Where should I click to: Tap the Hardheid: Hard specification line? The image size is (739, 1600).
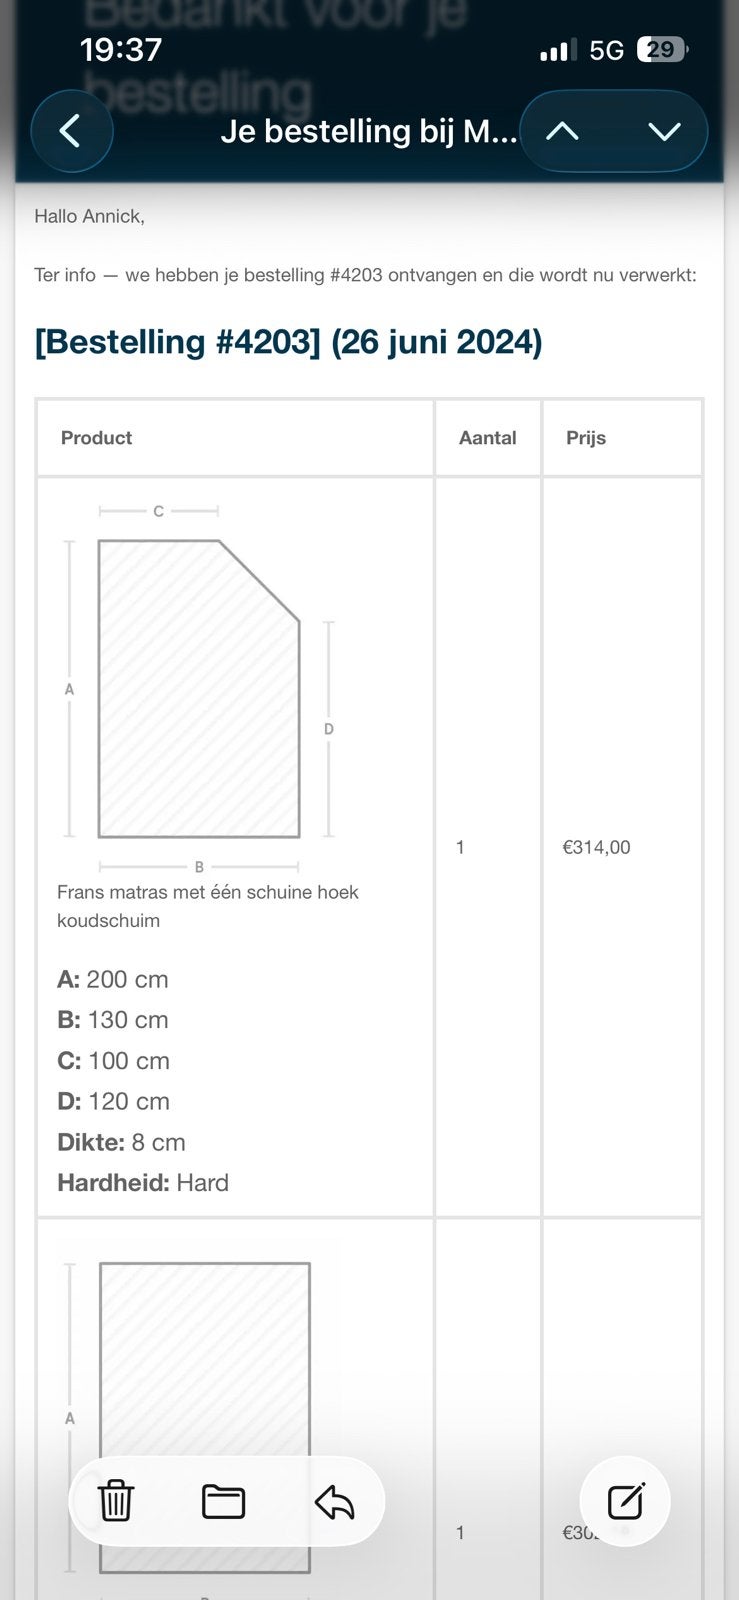(x=143, y=1183)
